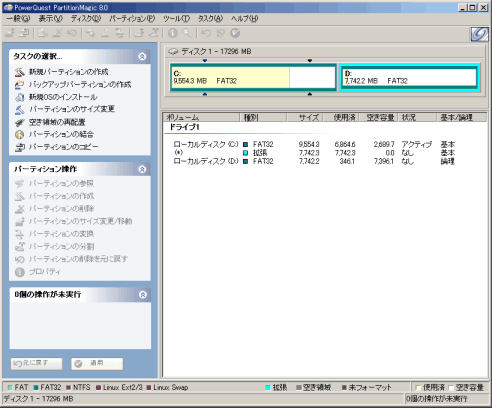Click the icon beside パーティションの分割

(20, 247)
